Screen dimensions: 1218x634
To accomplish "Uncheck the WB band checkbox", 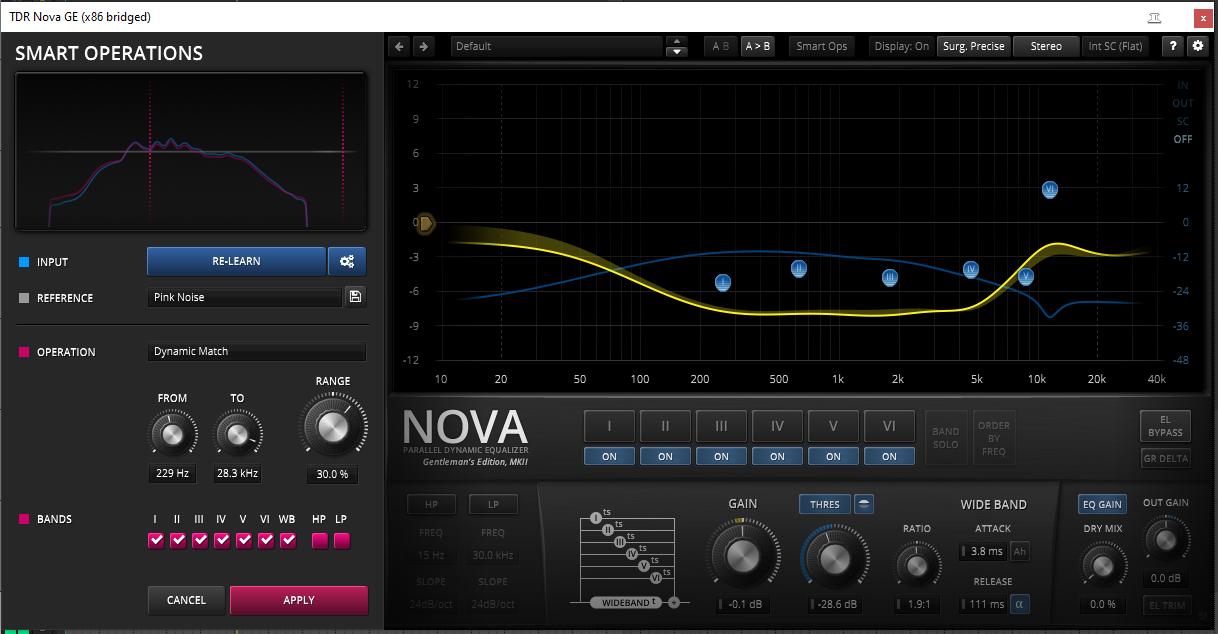I will point(288,541).
